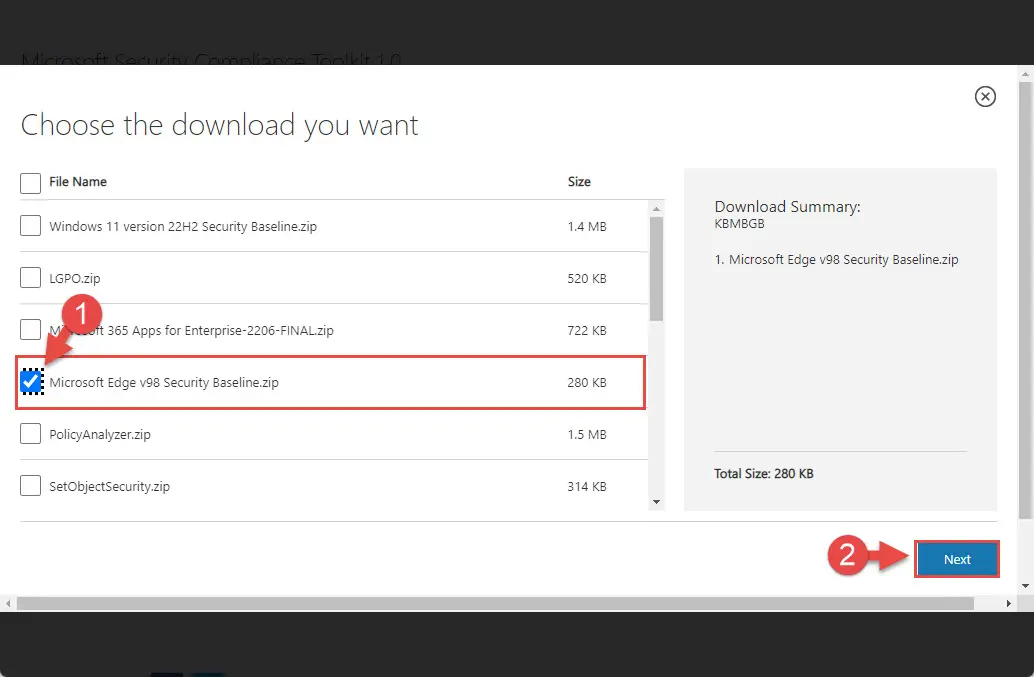Click the 'KBMBGB' label in summary
This screenshot has height=677, width=1034.
(x=739, y=223)
